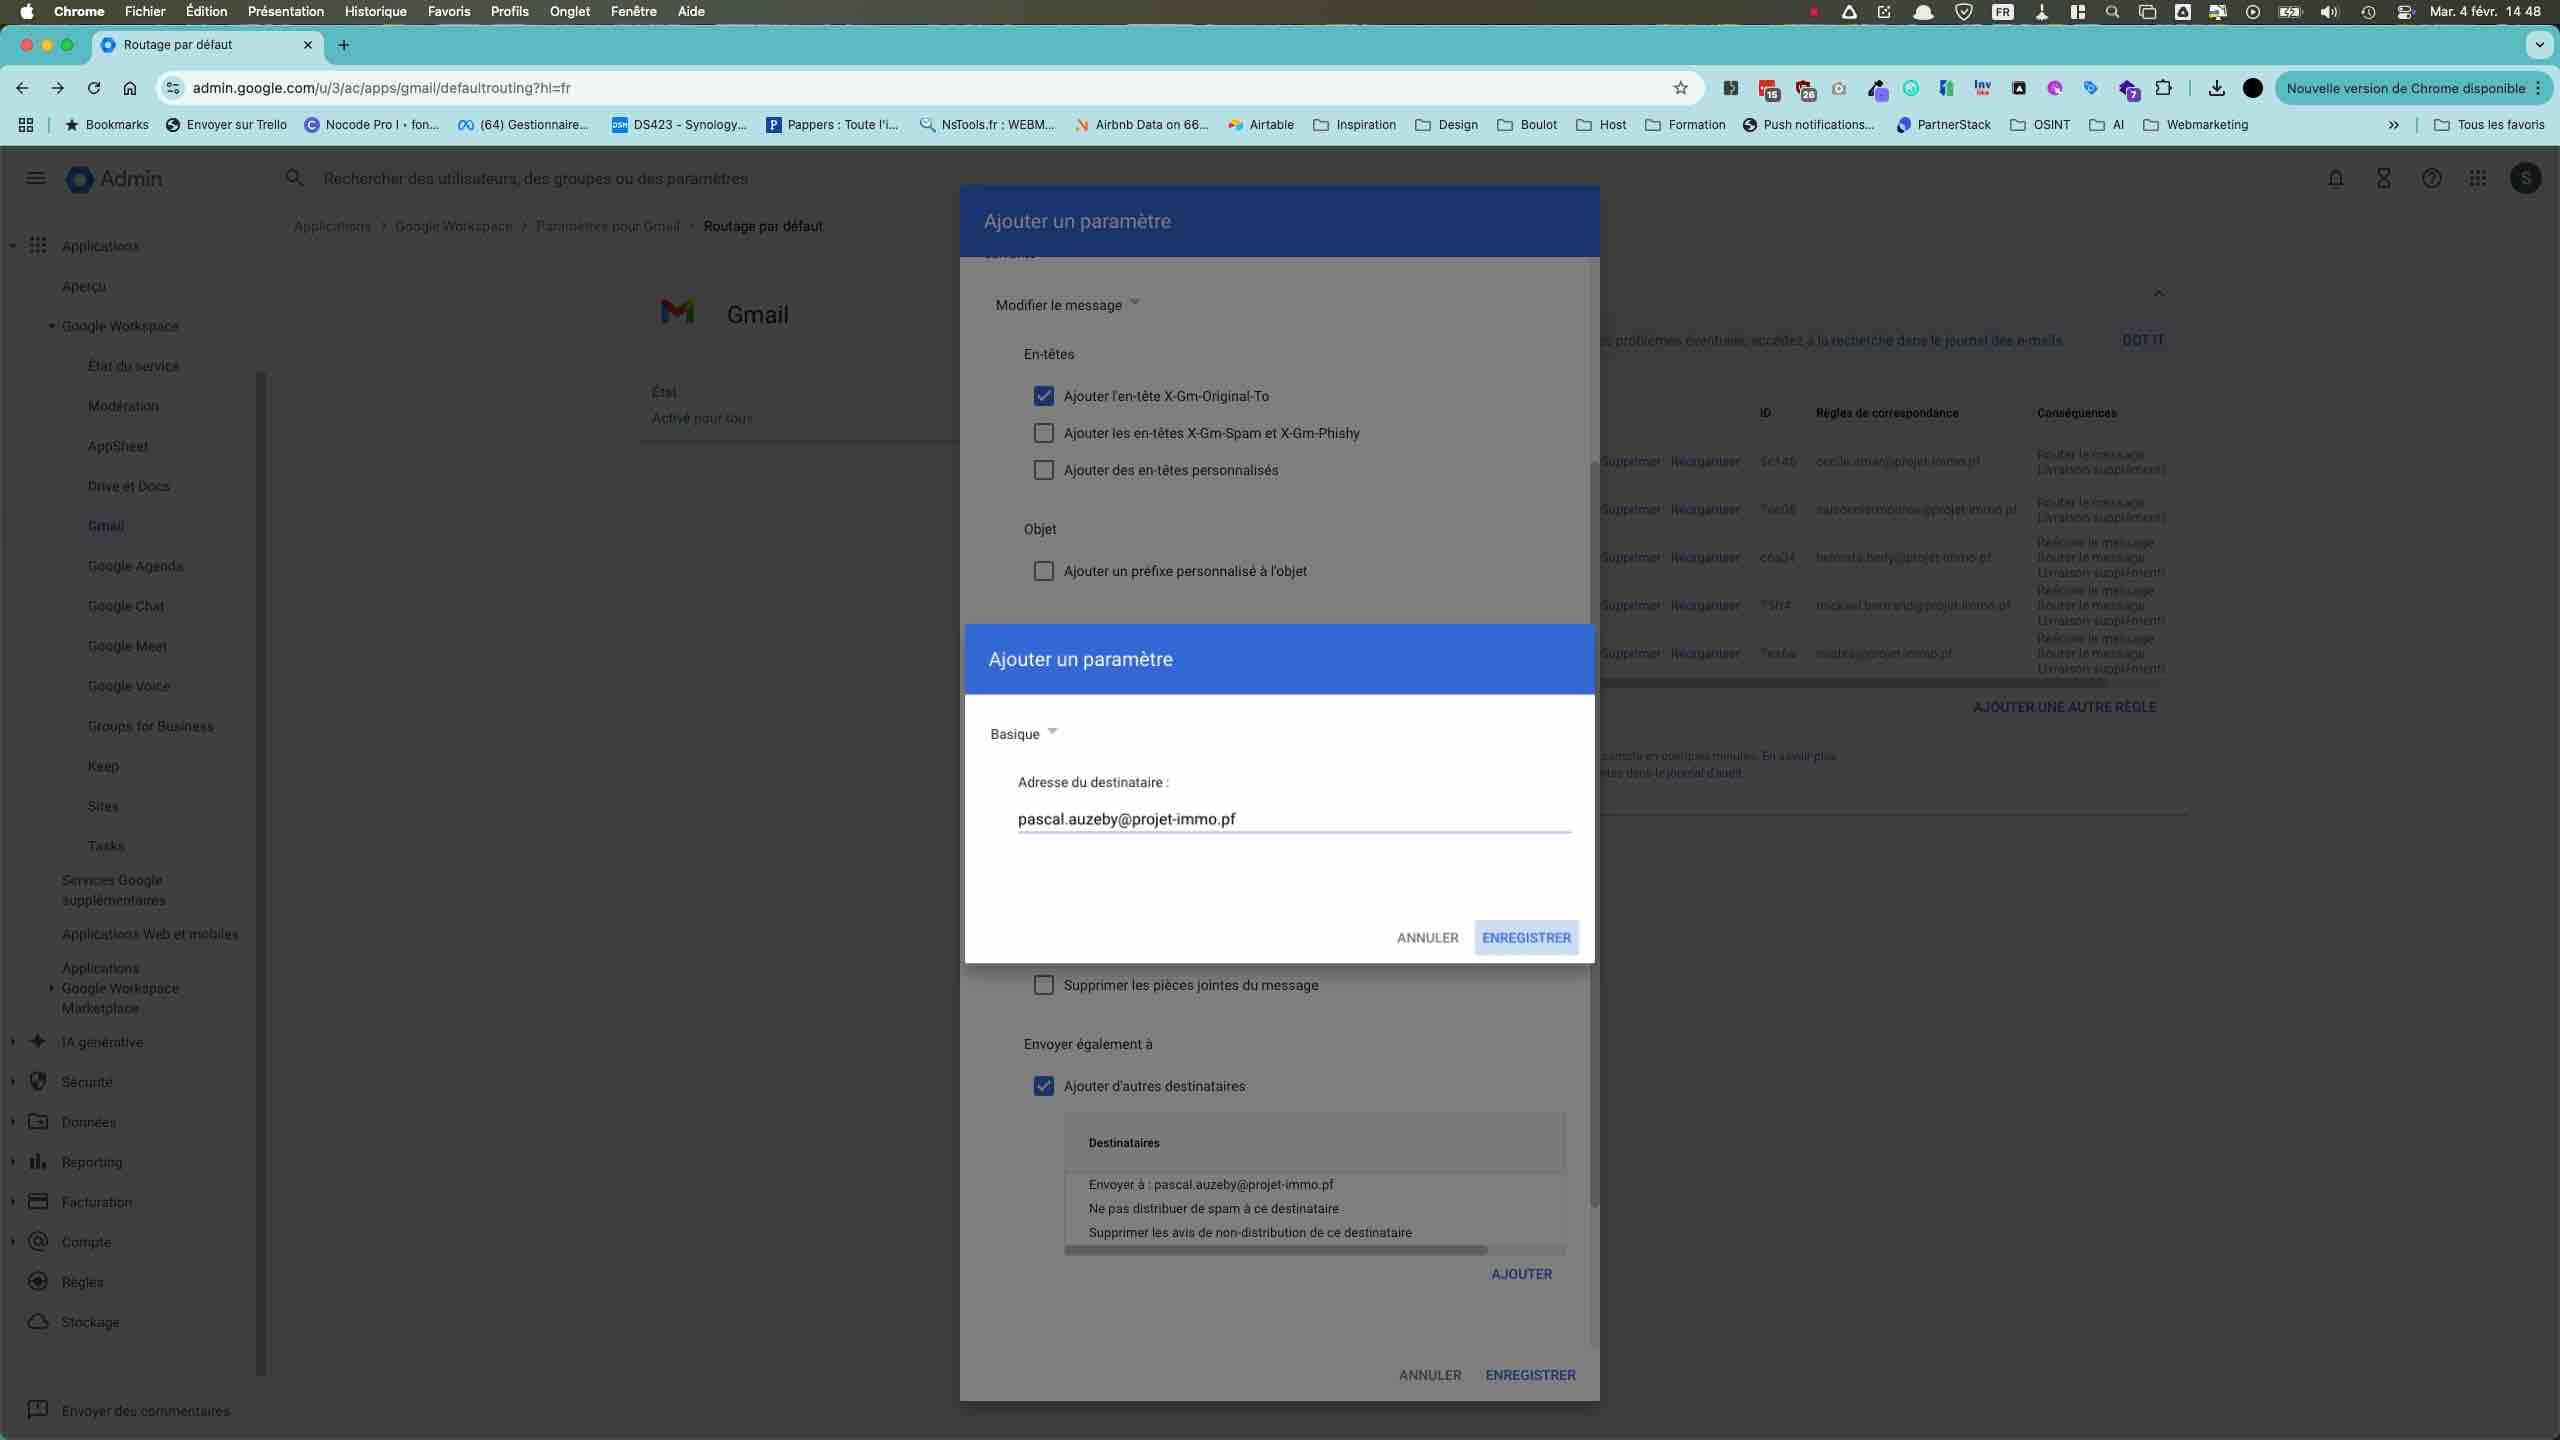Open the Fichier menu
The width and height of the screenshot is (2560, 1440).
[145, 12]
